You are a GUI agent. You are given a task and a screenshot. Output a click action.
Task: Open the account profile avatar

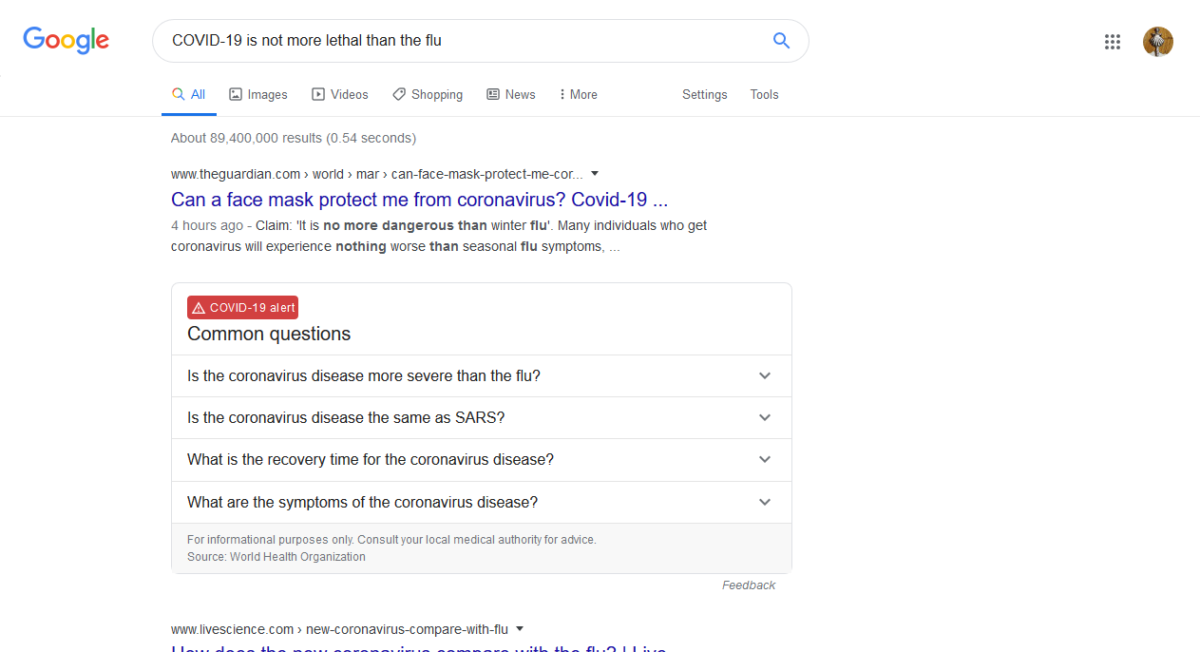[x=1158, y=41]
